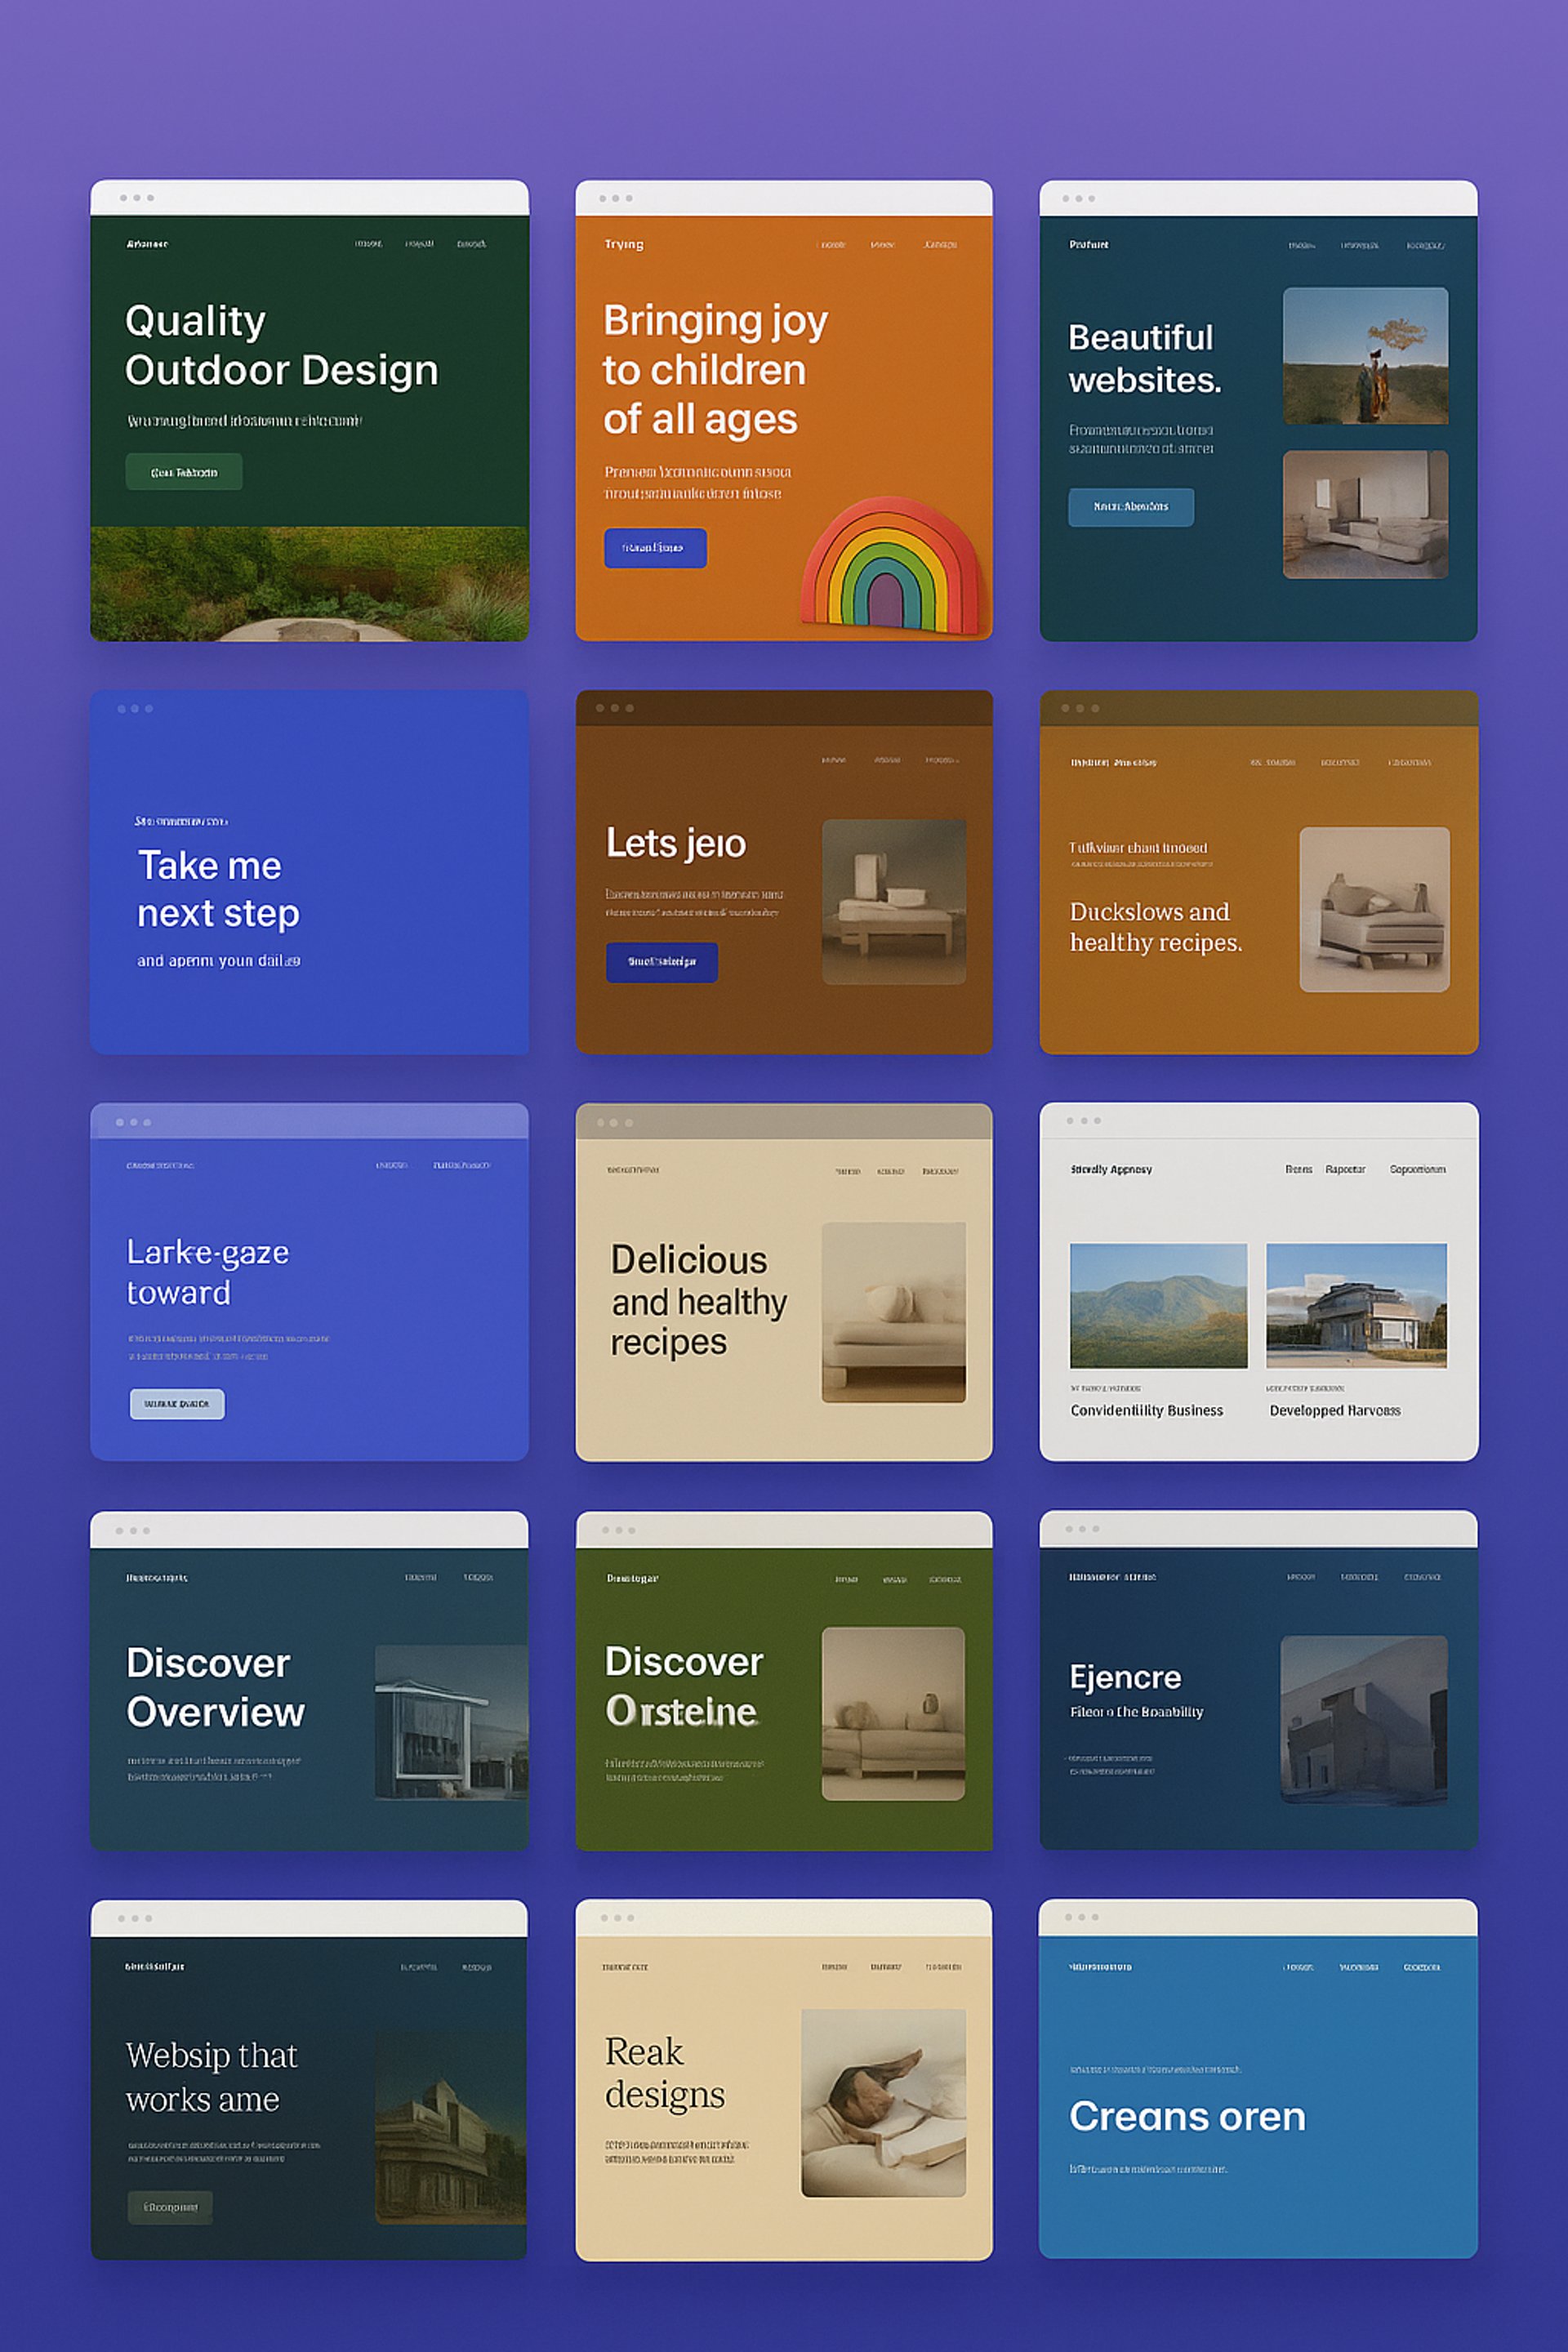This screenshot has width=1568, height=2352.
Task: Click the garden path photo under Quality Outdoor Design
Action: pos(309,584)
